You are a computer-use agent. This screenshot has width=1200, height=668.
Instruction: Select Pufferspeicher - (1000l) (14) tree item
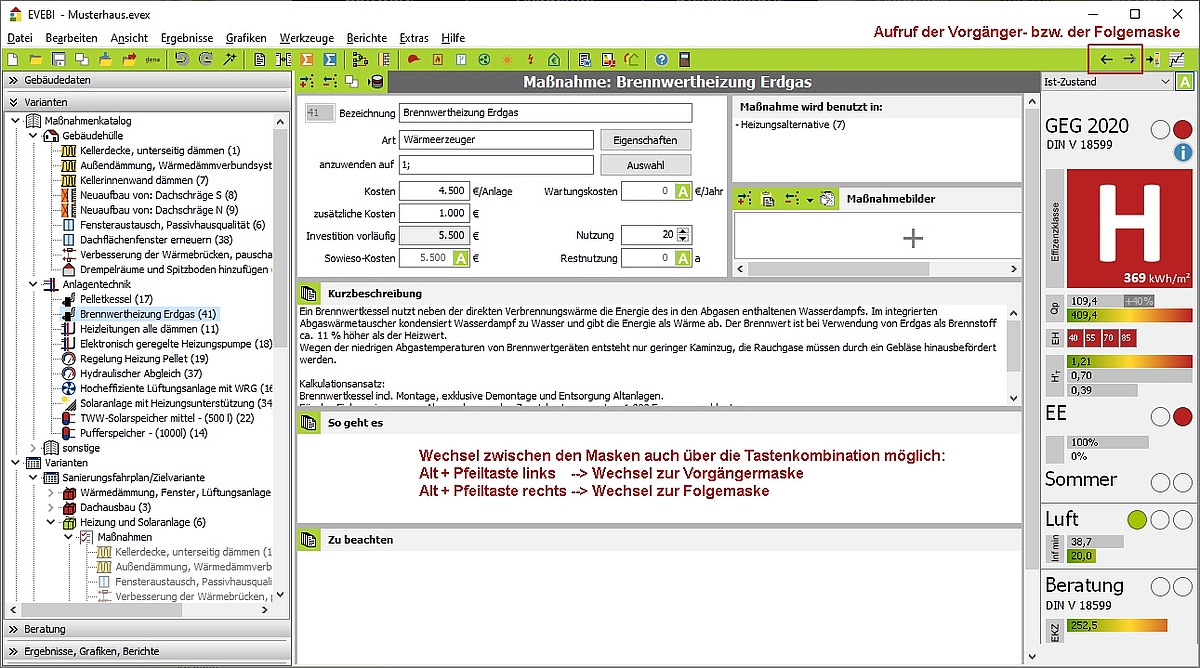click(x=144, y=433)
